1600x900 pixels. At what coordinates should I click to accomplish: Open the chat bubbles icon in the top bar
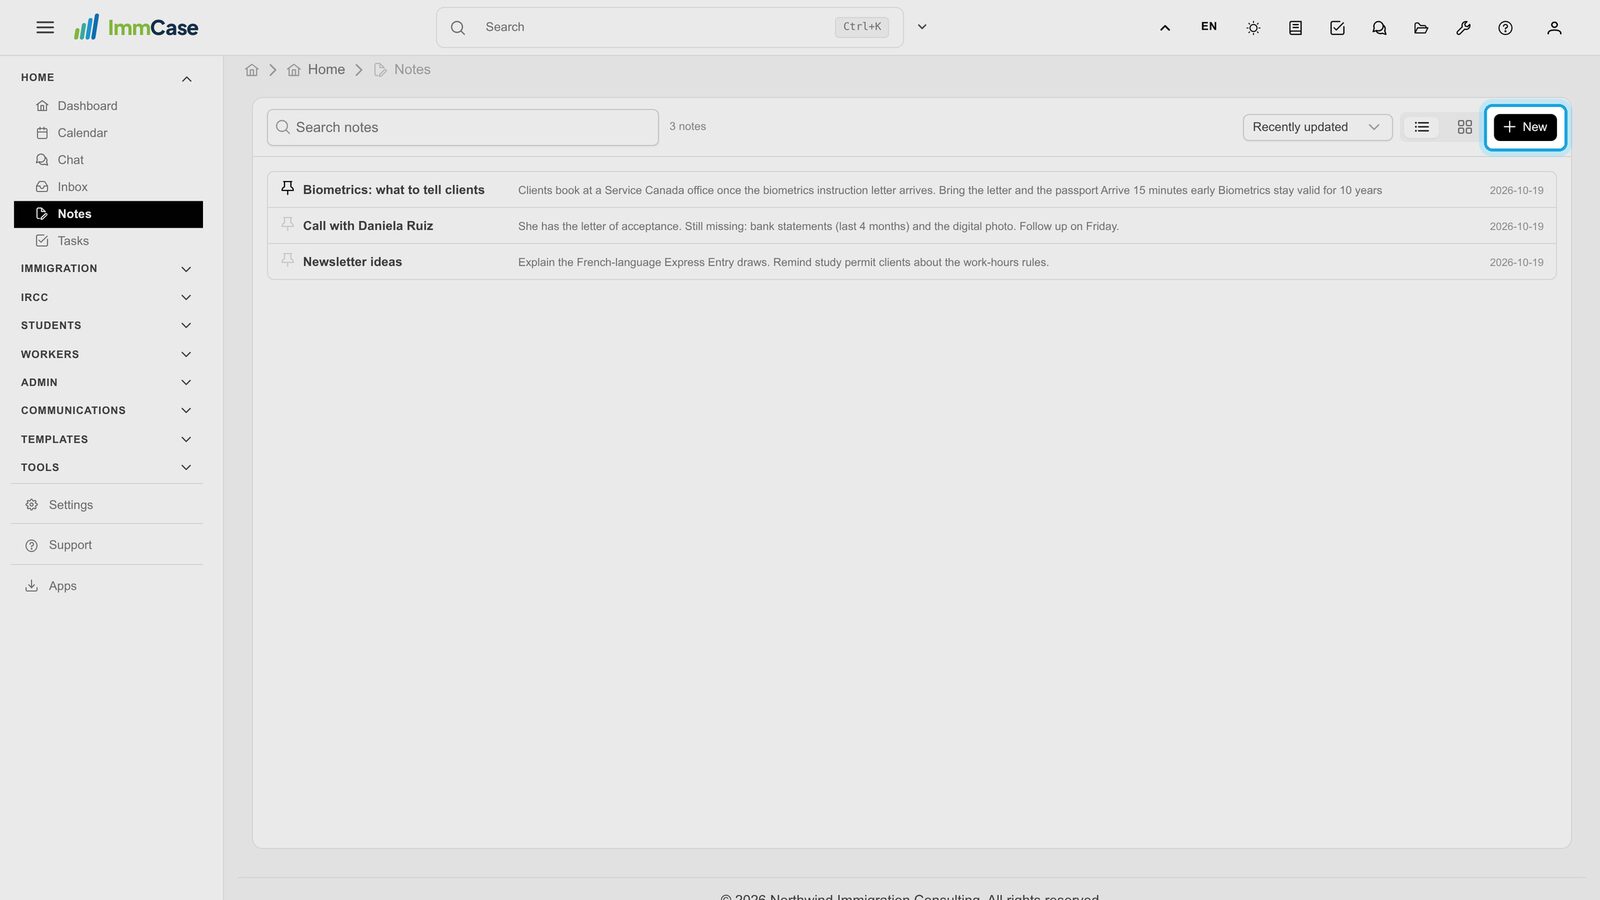click(x=1379, y=28)
